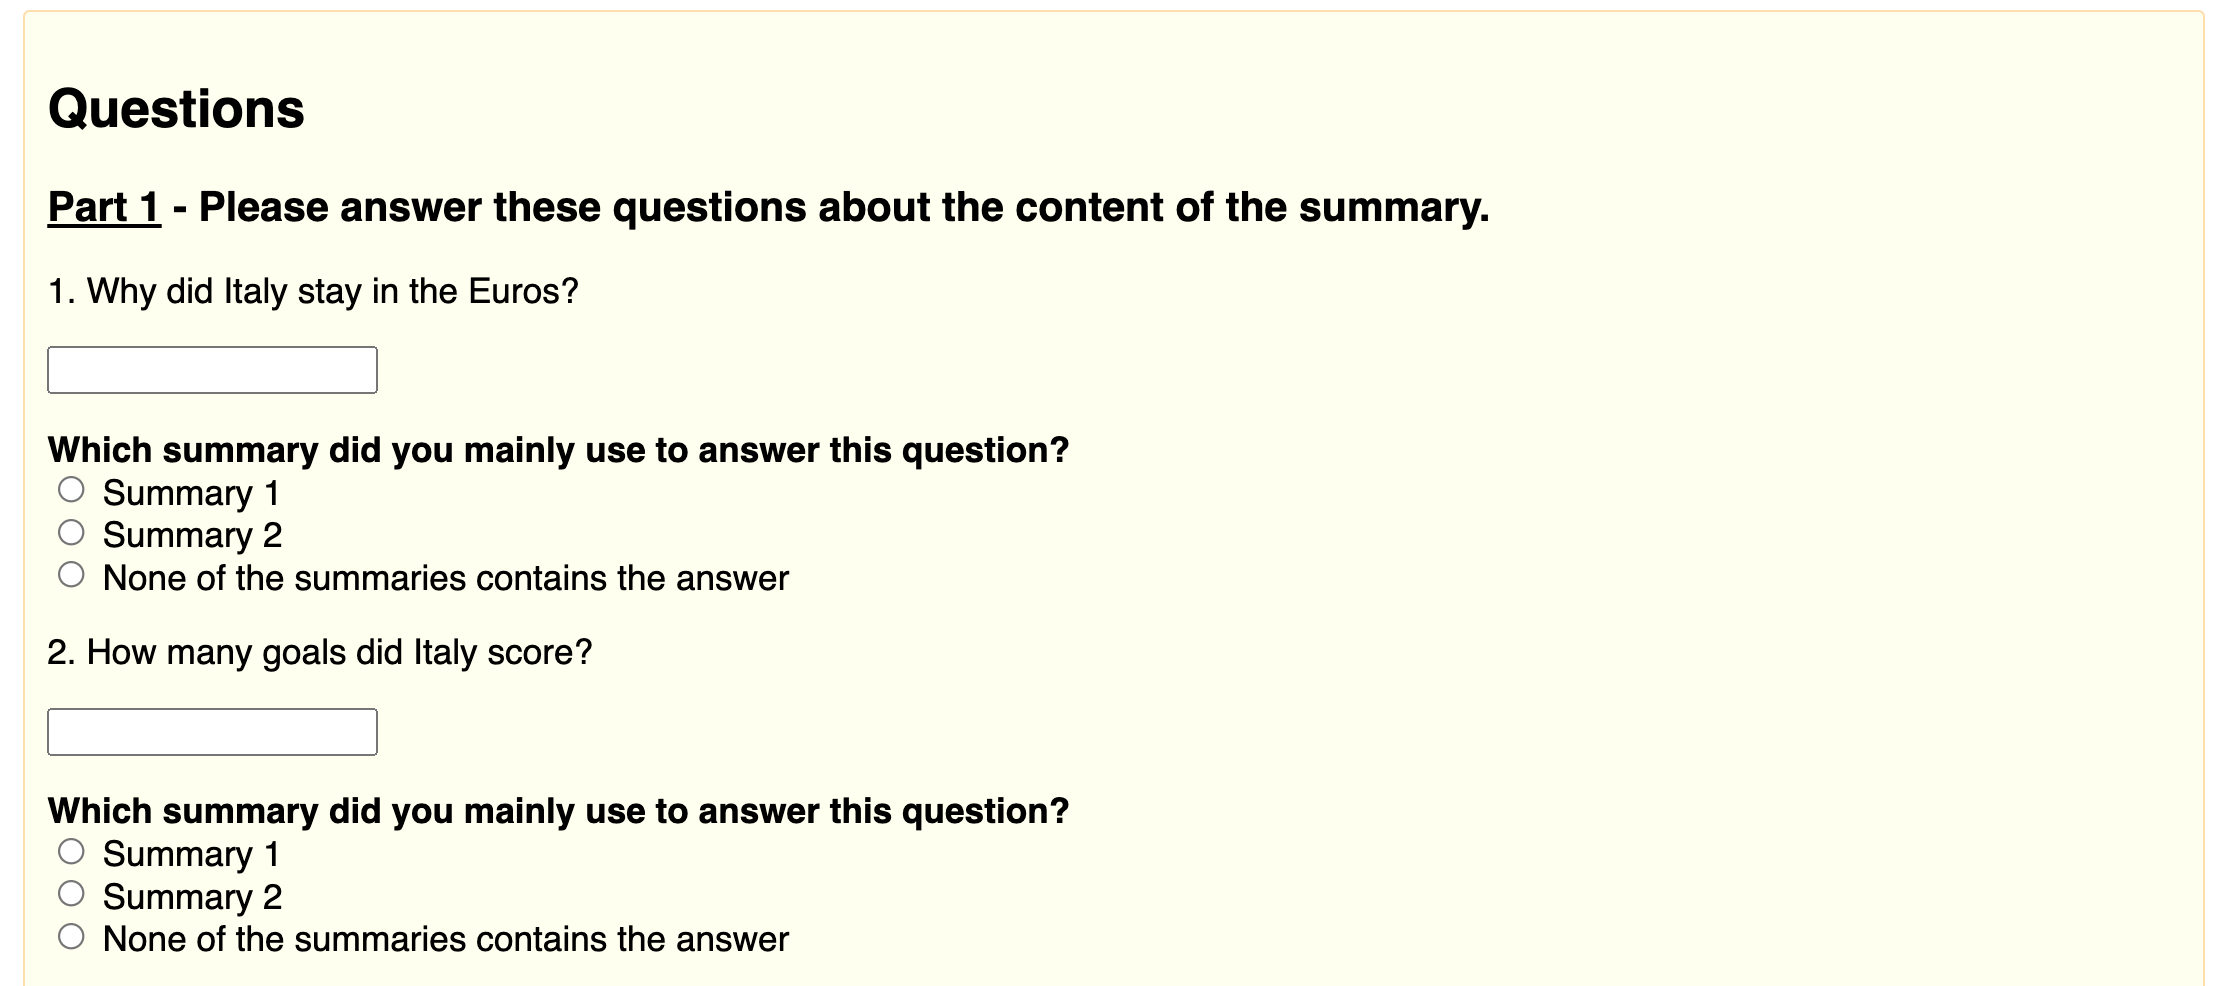
Task: Click the answer field for goals scored question
Action: pos(212,732)
